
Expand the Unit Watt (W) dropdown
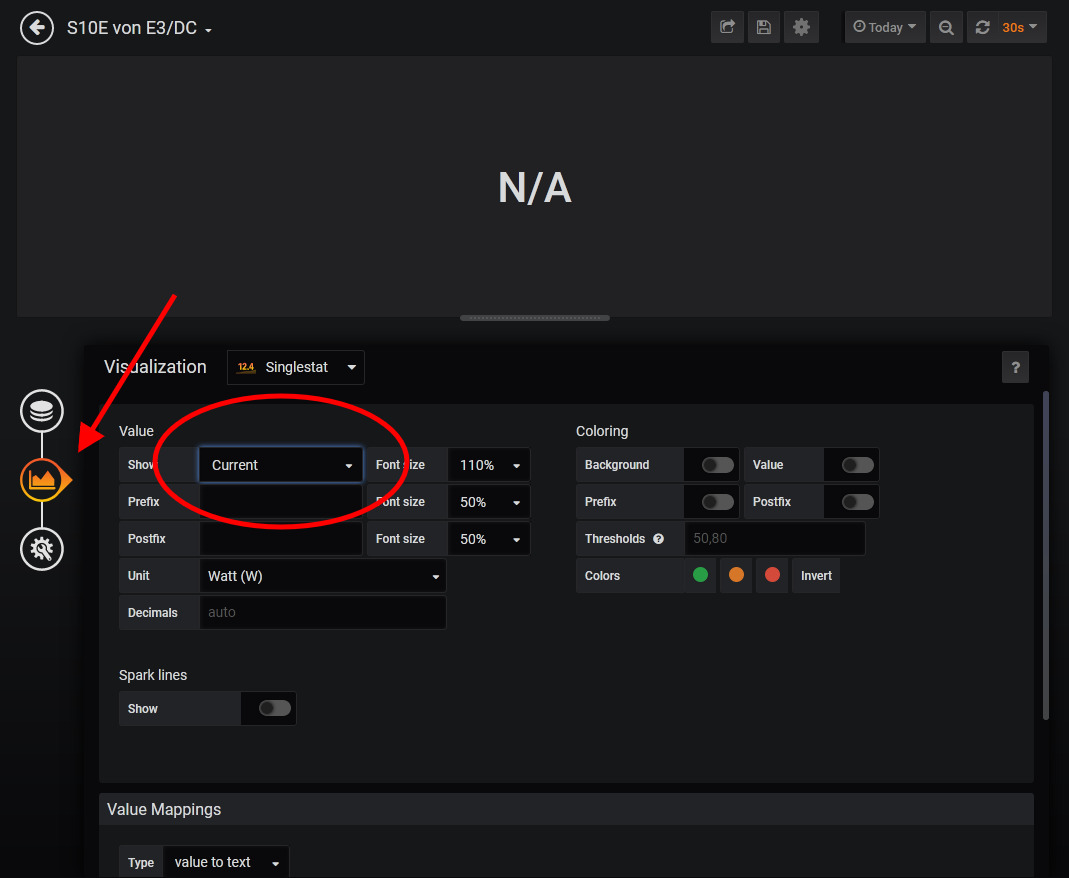[x=323, y=576]
